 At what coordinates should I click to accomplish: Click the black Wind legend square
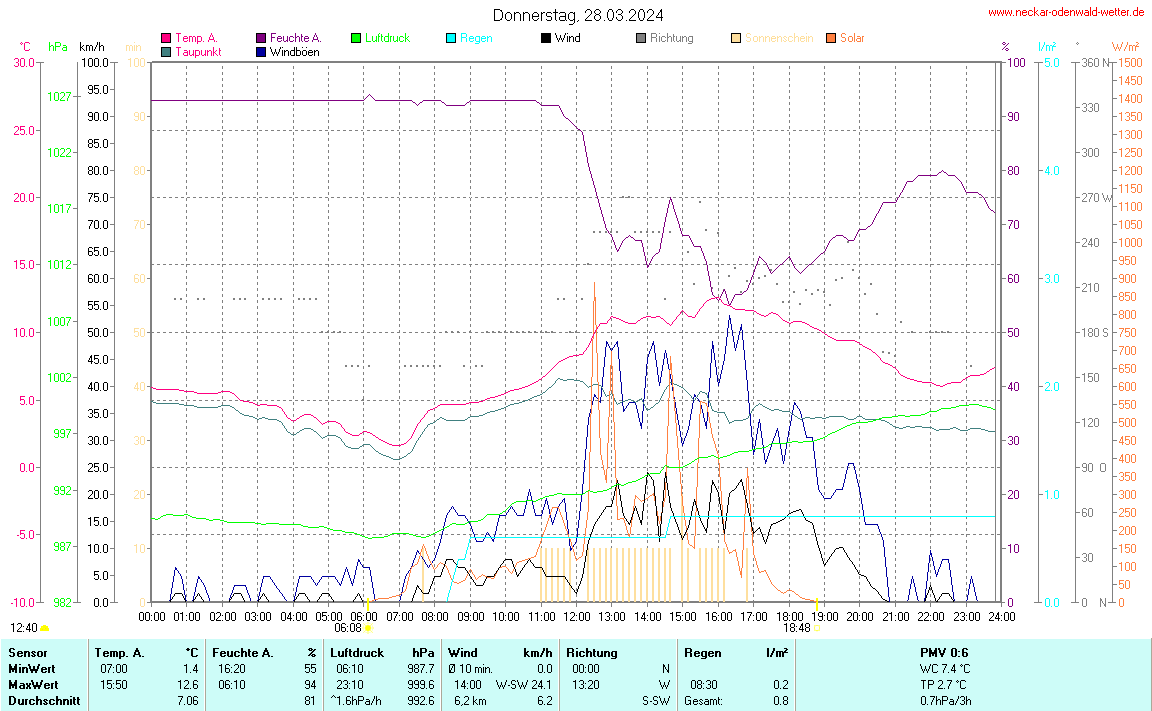pyautogui.click(x=546, y=38)
